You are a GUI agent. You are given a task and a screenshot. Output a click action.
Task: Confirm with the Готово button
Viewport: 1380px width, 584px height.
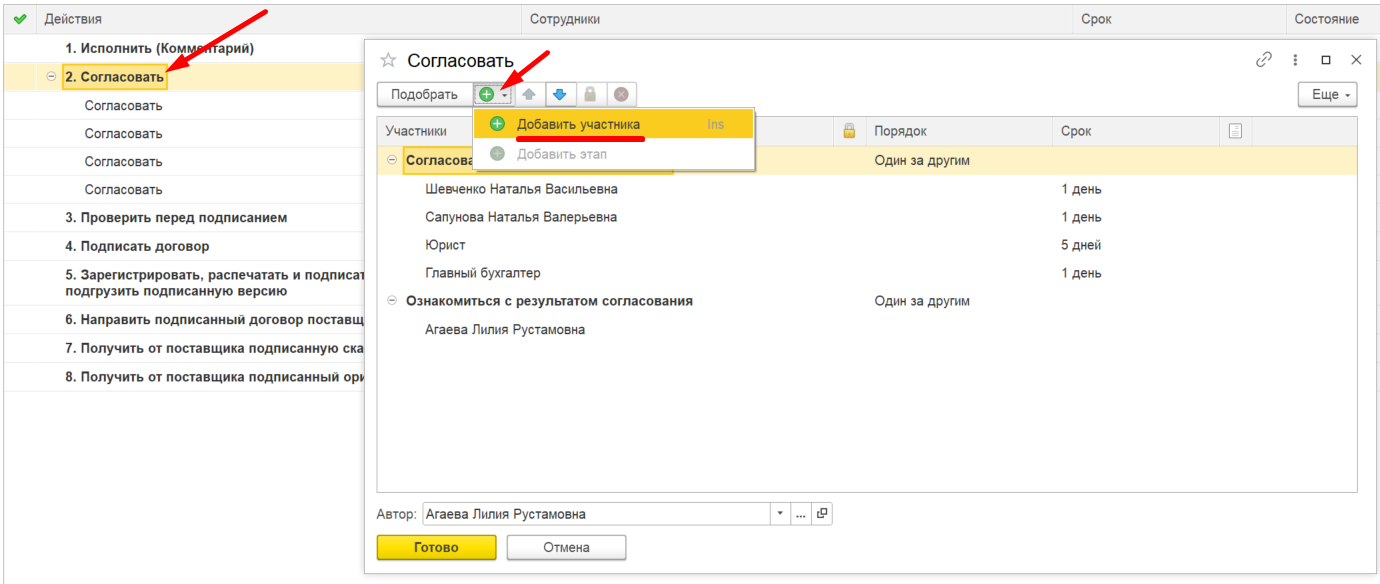(x=436, y=547)
